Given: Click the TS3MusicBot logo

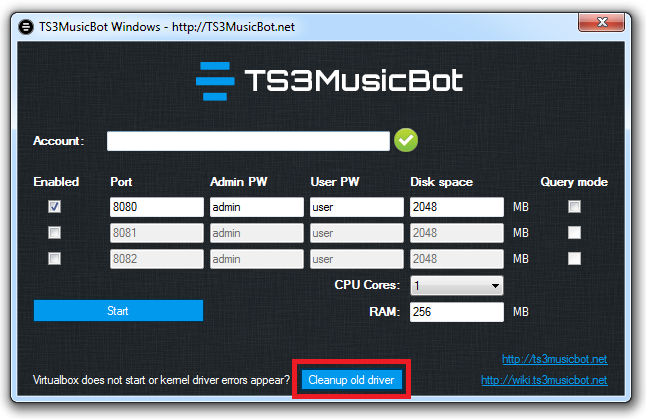Looking at the screenshot, I should click(x=329, y=81).
